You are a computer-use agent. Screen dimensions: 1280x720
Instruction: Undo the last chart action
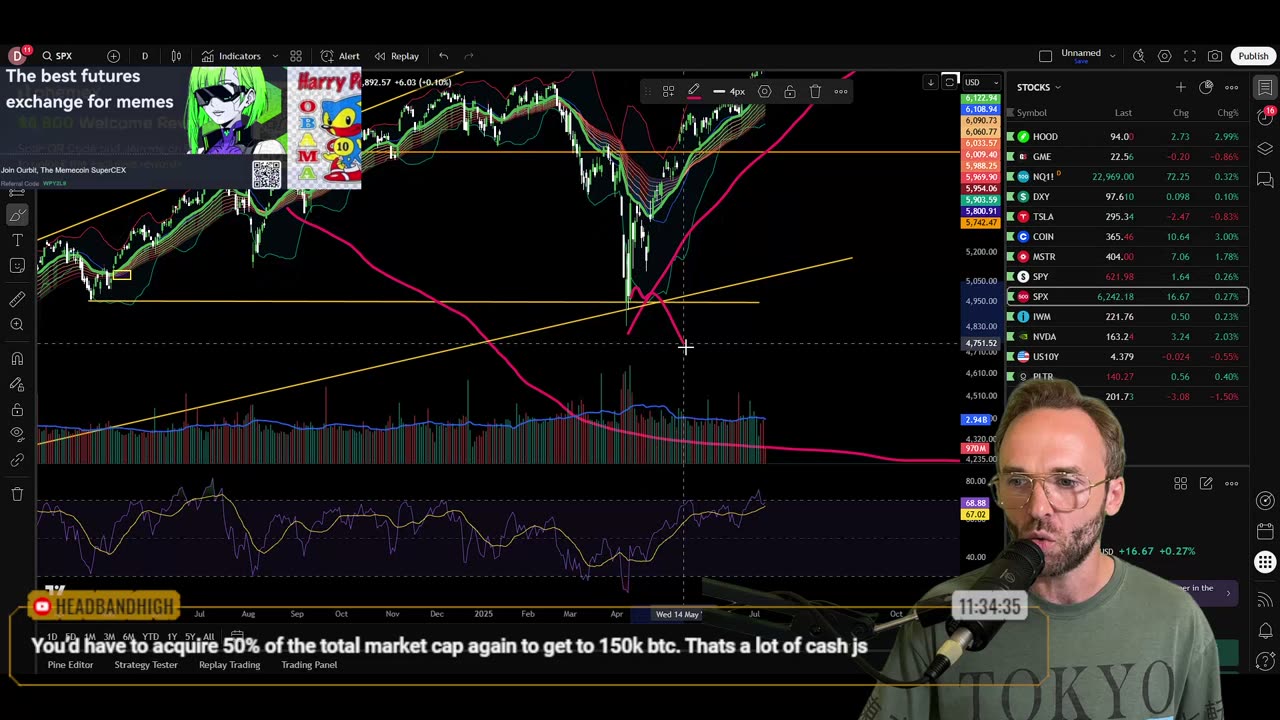point(443,56)
